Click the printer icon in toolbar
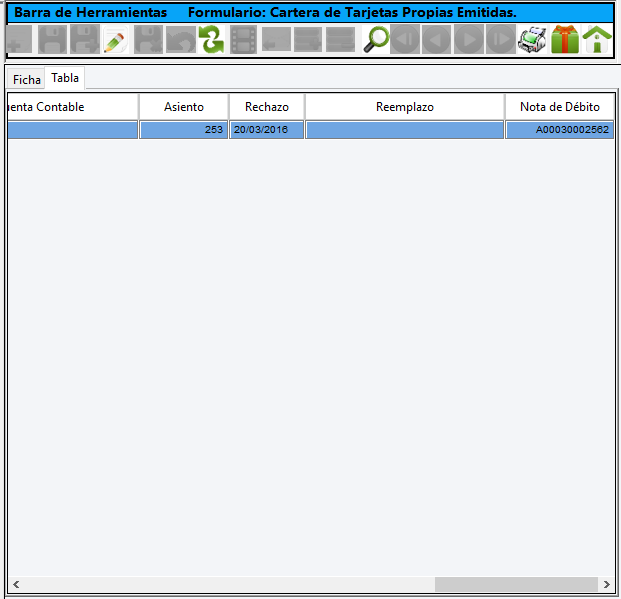 coord(532,40)
